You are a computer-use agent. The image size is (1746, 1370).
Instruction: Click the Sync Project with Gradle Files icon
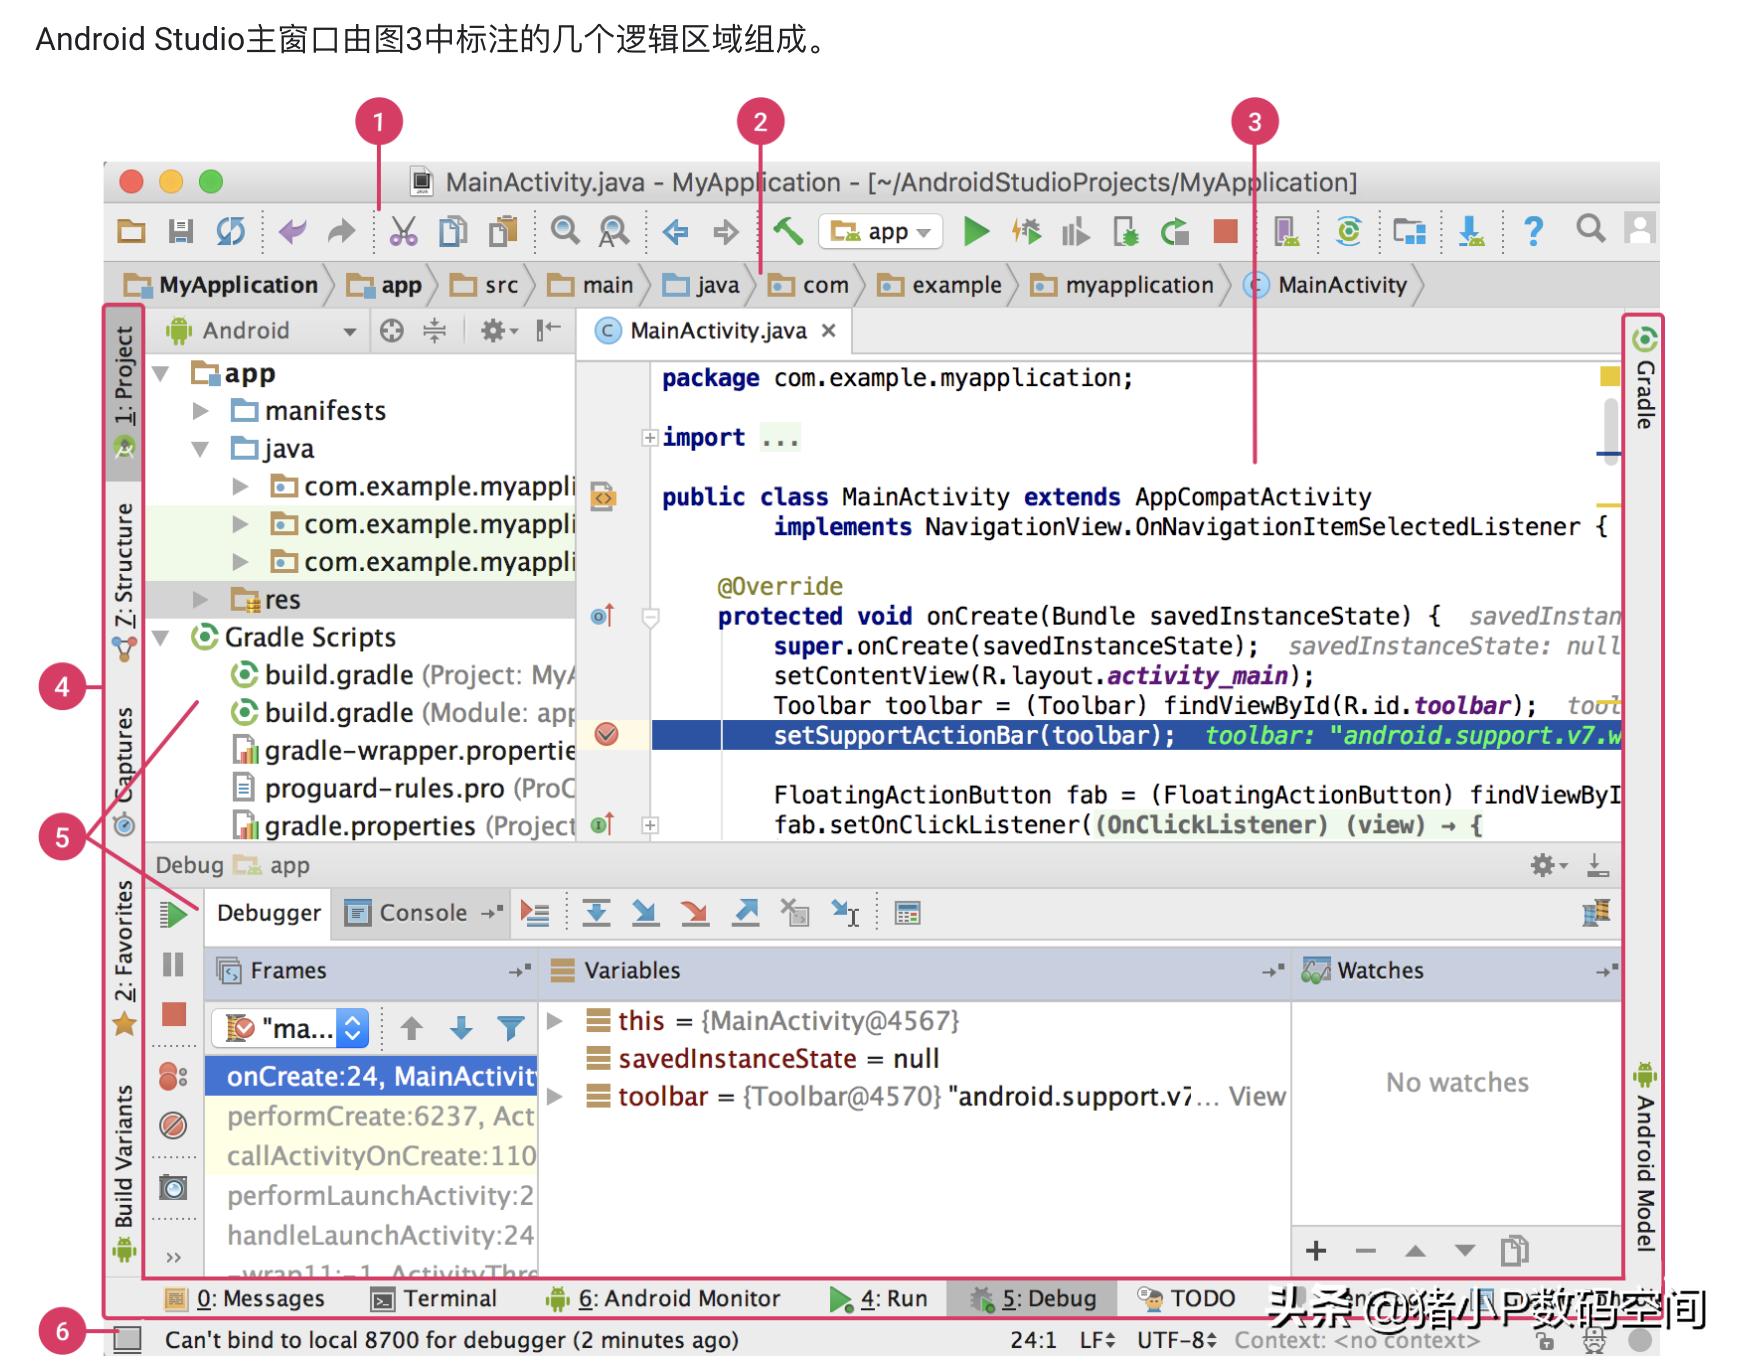click(x=1349, y=232)
